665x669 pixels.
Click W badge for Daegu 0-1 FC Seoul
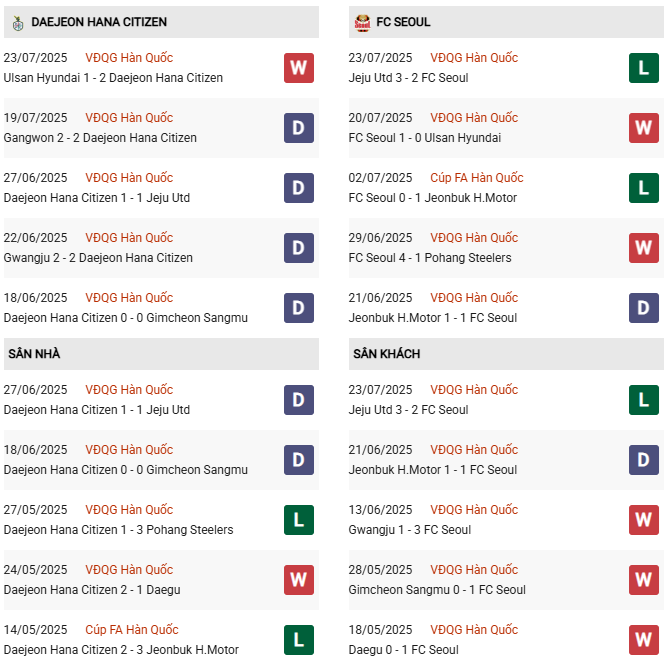point(643,640)
